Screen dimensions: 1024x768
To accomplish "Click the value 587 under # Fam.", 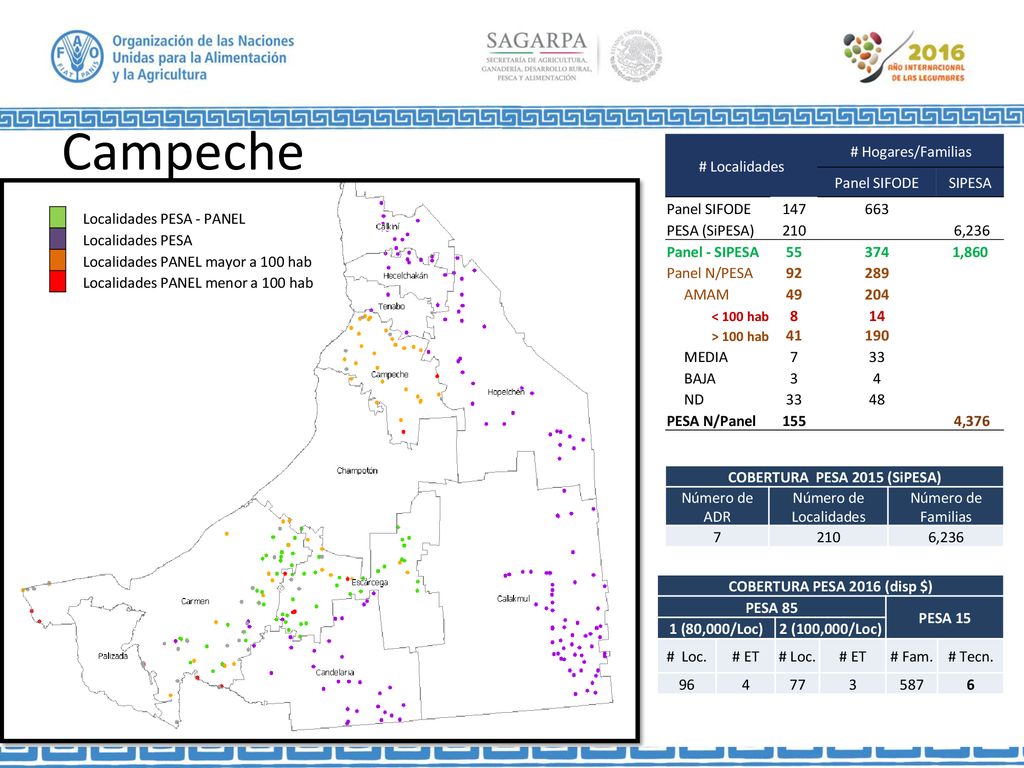I will [912, 684].
